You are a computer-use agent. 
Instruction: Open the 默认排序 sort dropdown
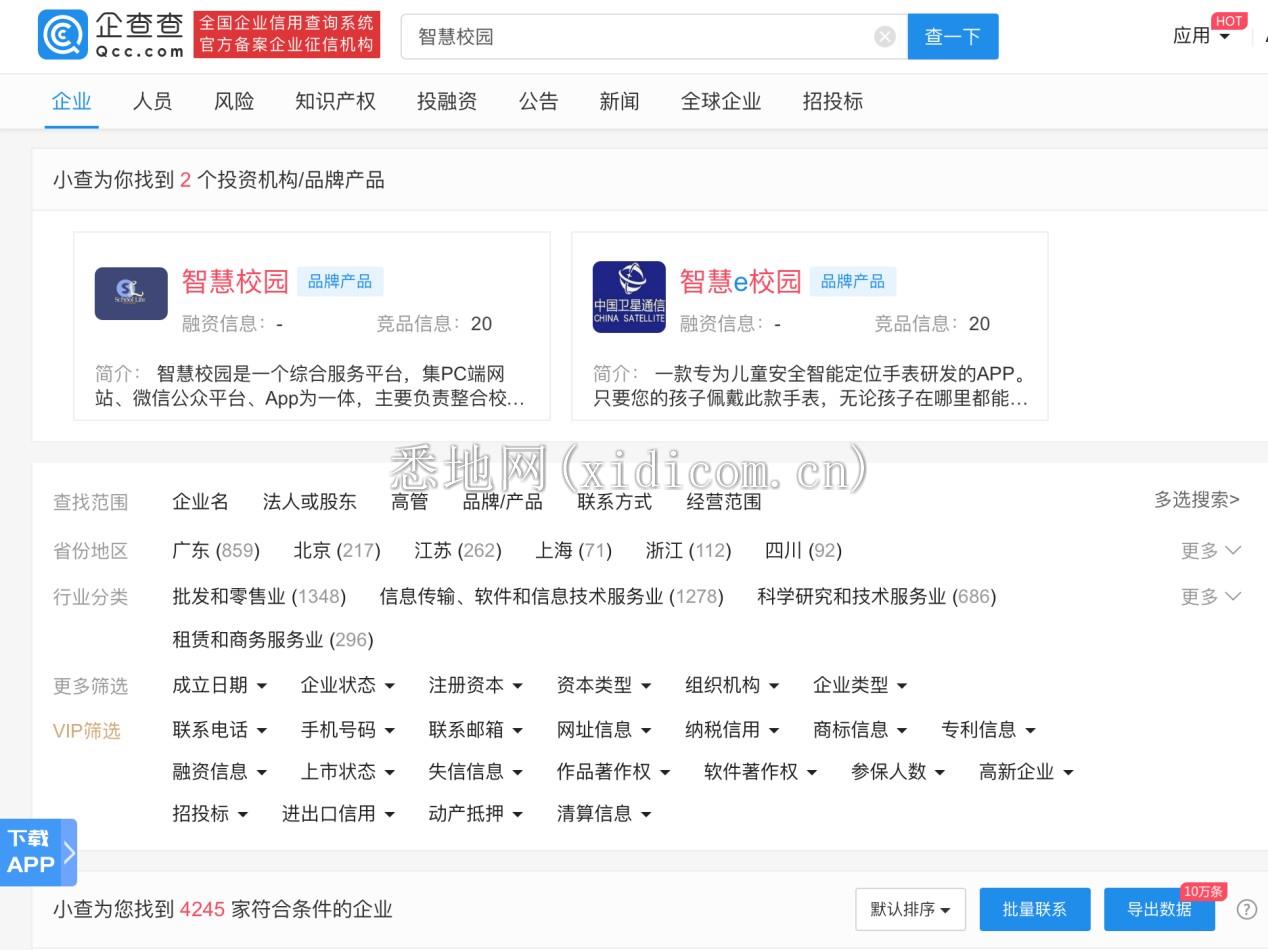click(910, 909)
